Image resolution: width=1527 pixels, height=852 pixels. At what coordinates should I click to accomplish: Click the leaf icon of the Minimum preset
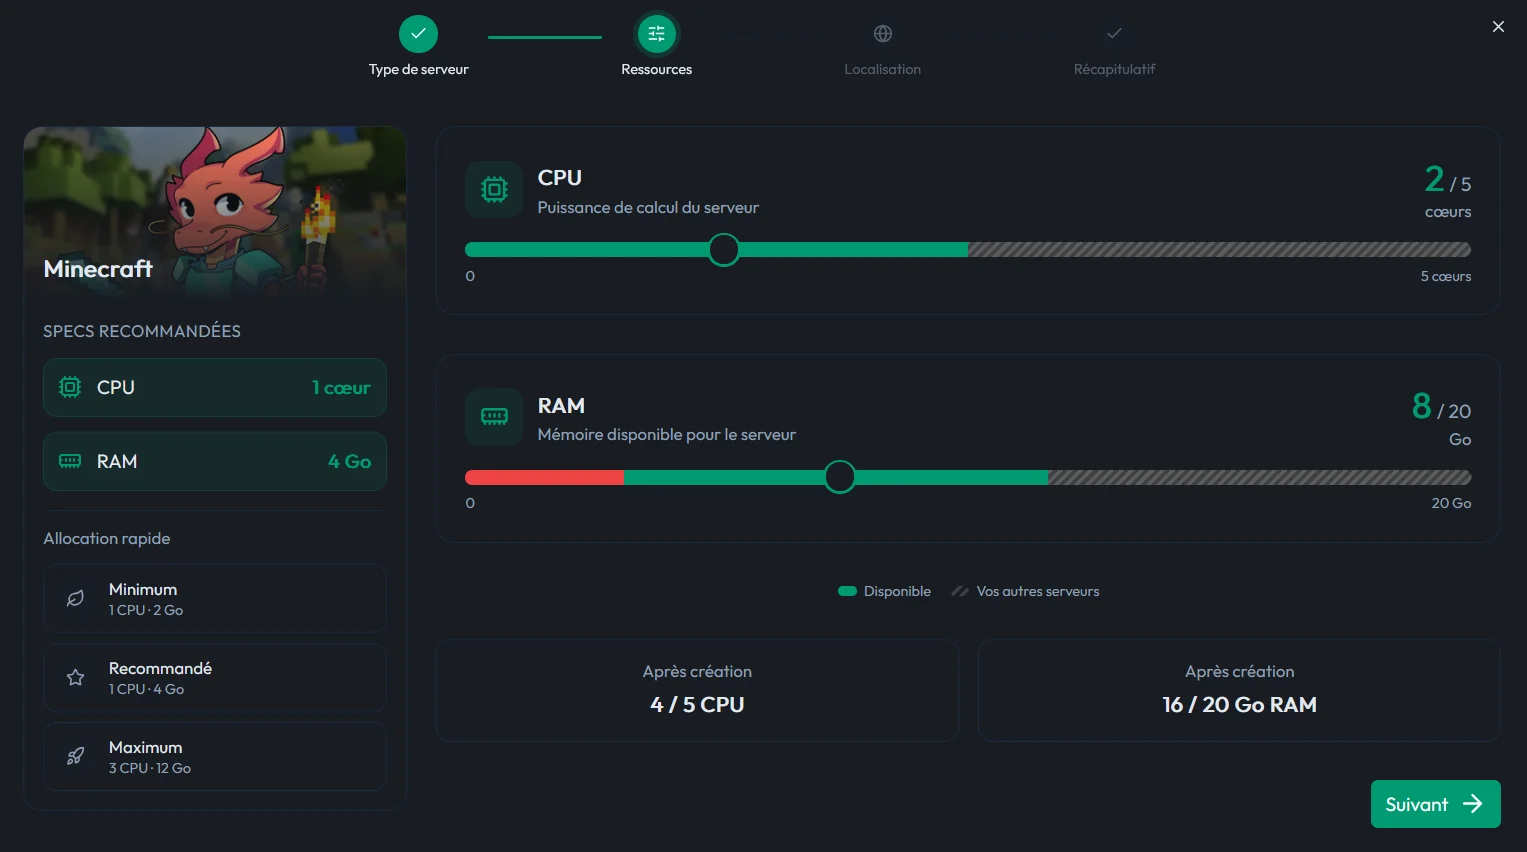pos(75,598)
